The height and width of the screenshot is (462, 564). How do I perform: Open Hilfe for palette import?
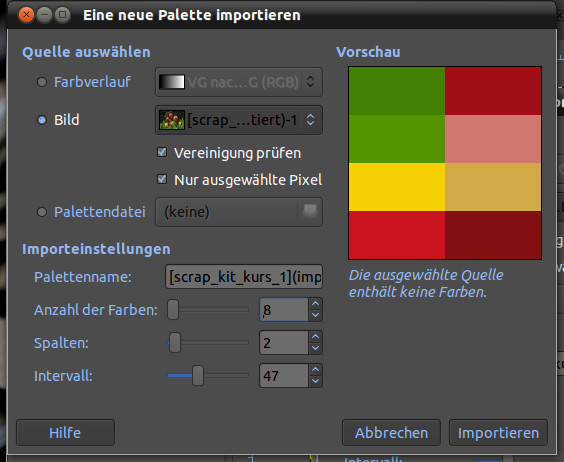65,432
